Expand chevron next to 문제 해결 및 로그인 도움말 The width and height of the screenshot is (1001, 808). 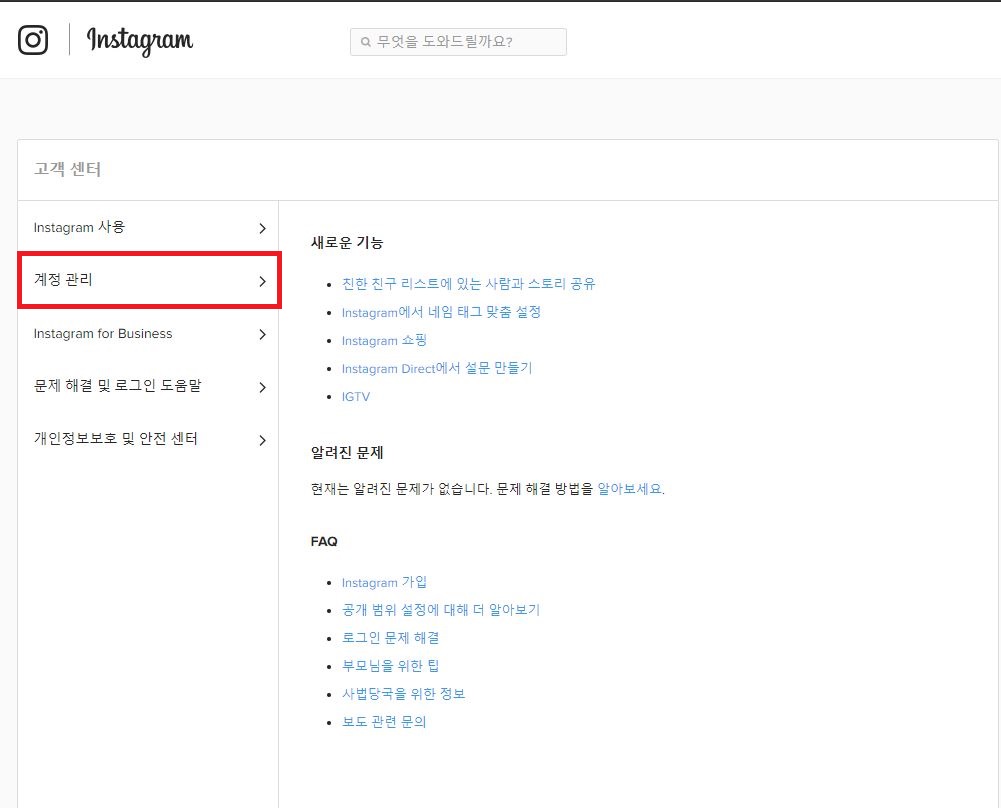(262, 387)
